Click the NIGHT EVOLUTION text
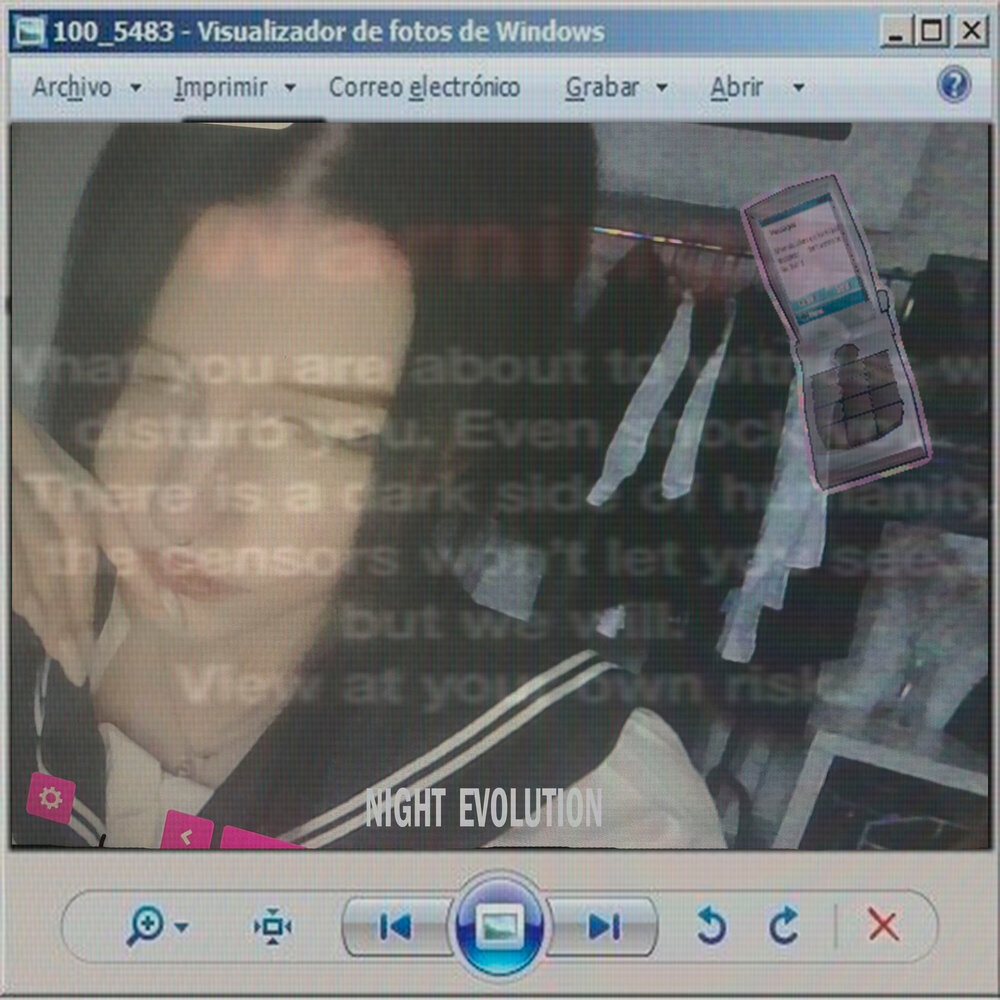The image size is (1000, 1000). (484, 808)
